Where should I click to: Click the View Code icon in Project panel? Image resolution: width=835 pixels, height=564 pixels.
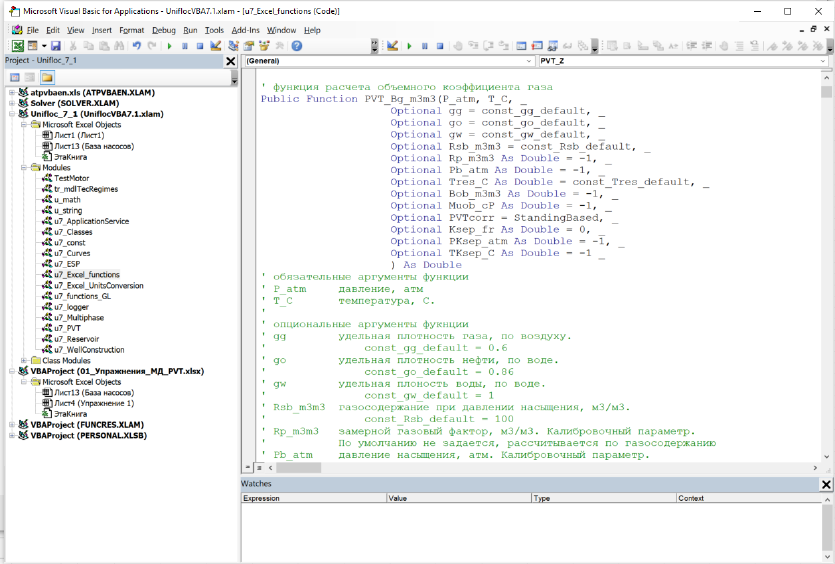(13, 77)
